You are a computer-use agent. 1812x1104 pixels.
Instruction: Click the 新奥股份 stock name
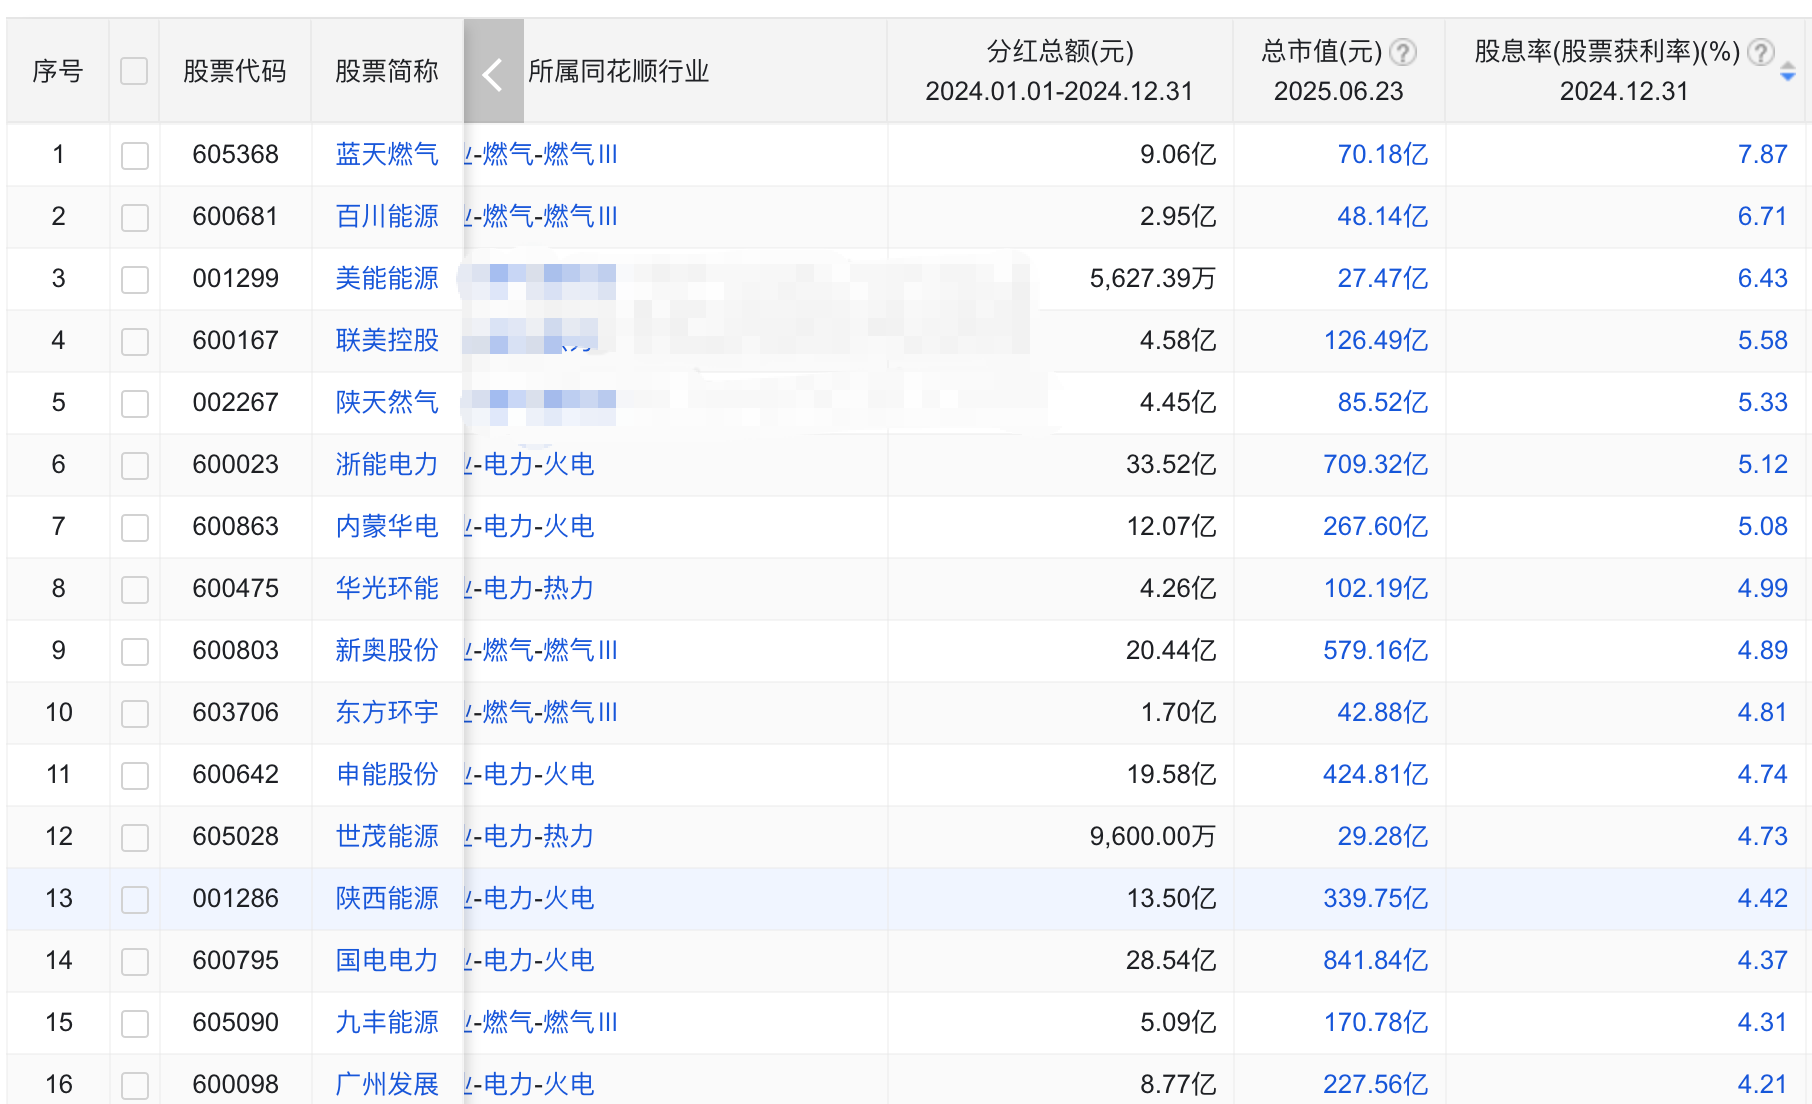coord(387,650)
